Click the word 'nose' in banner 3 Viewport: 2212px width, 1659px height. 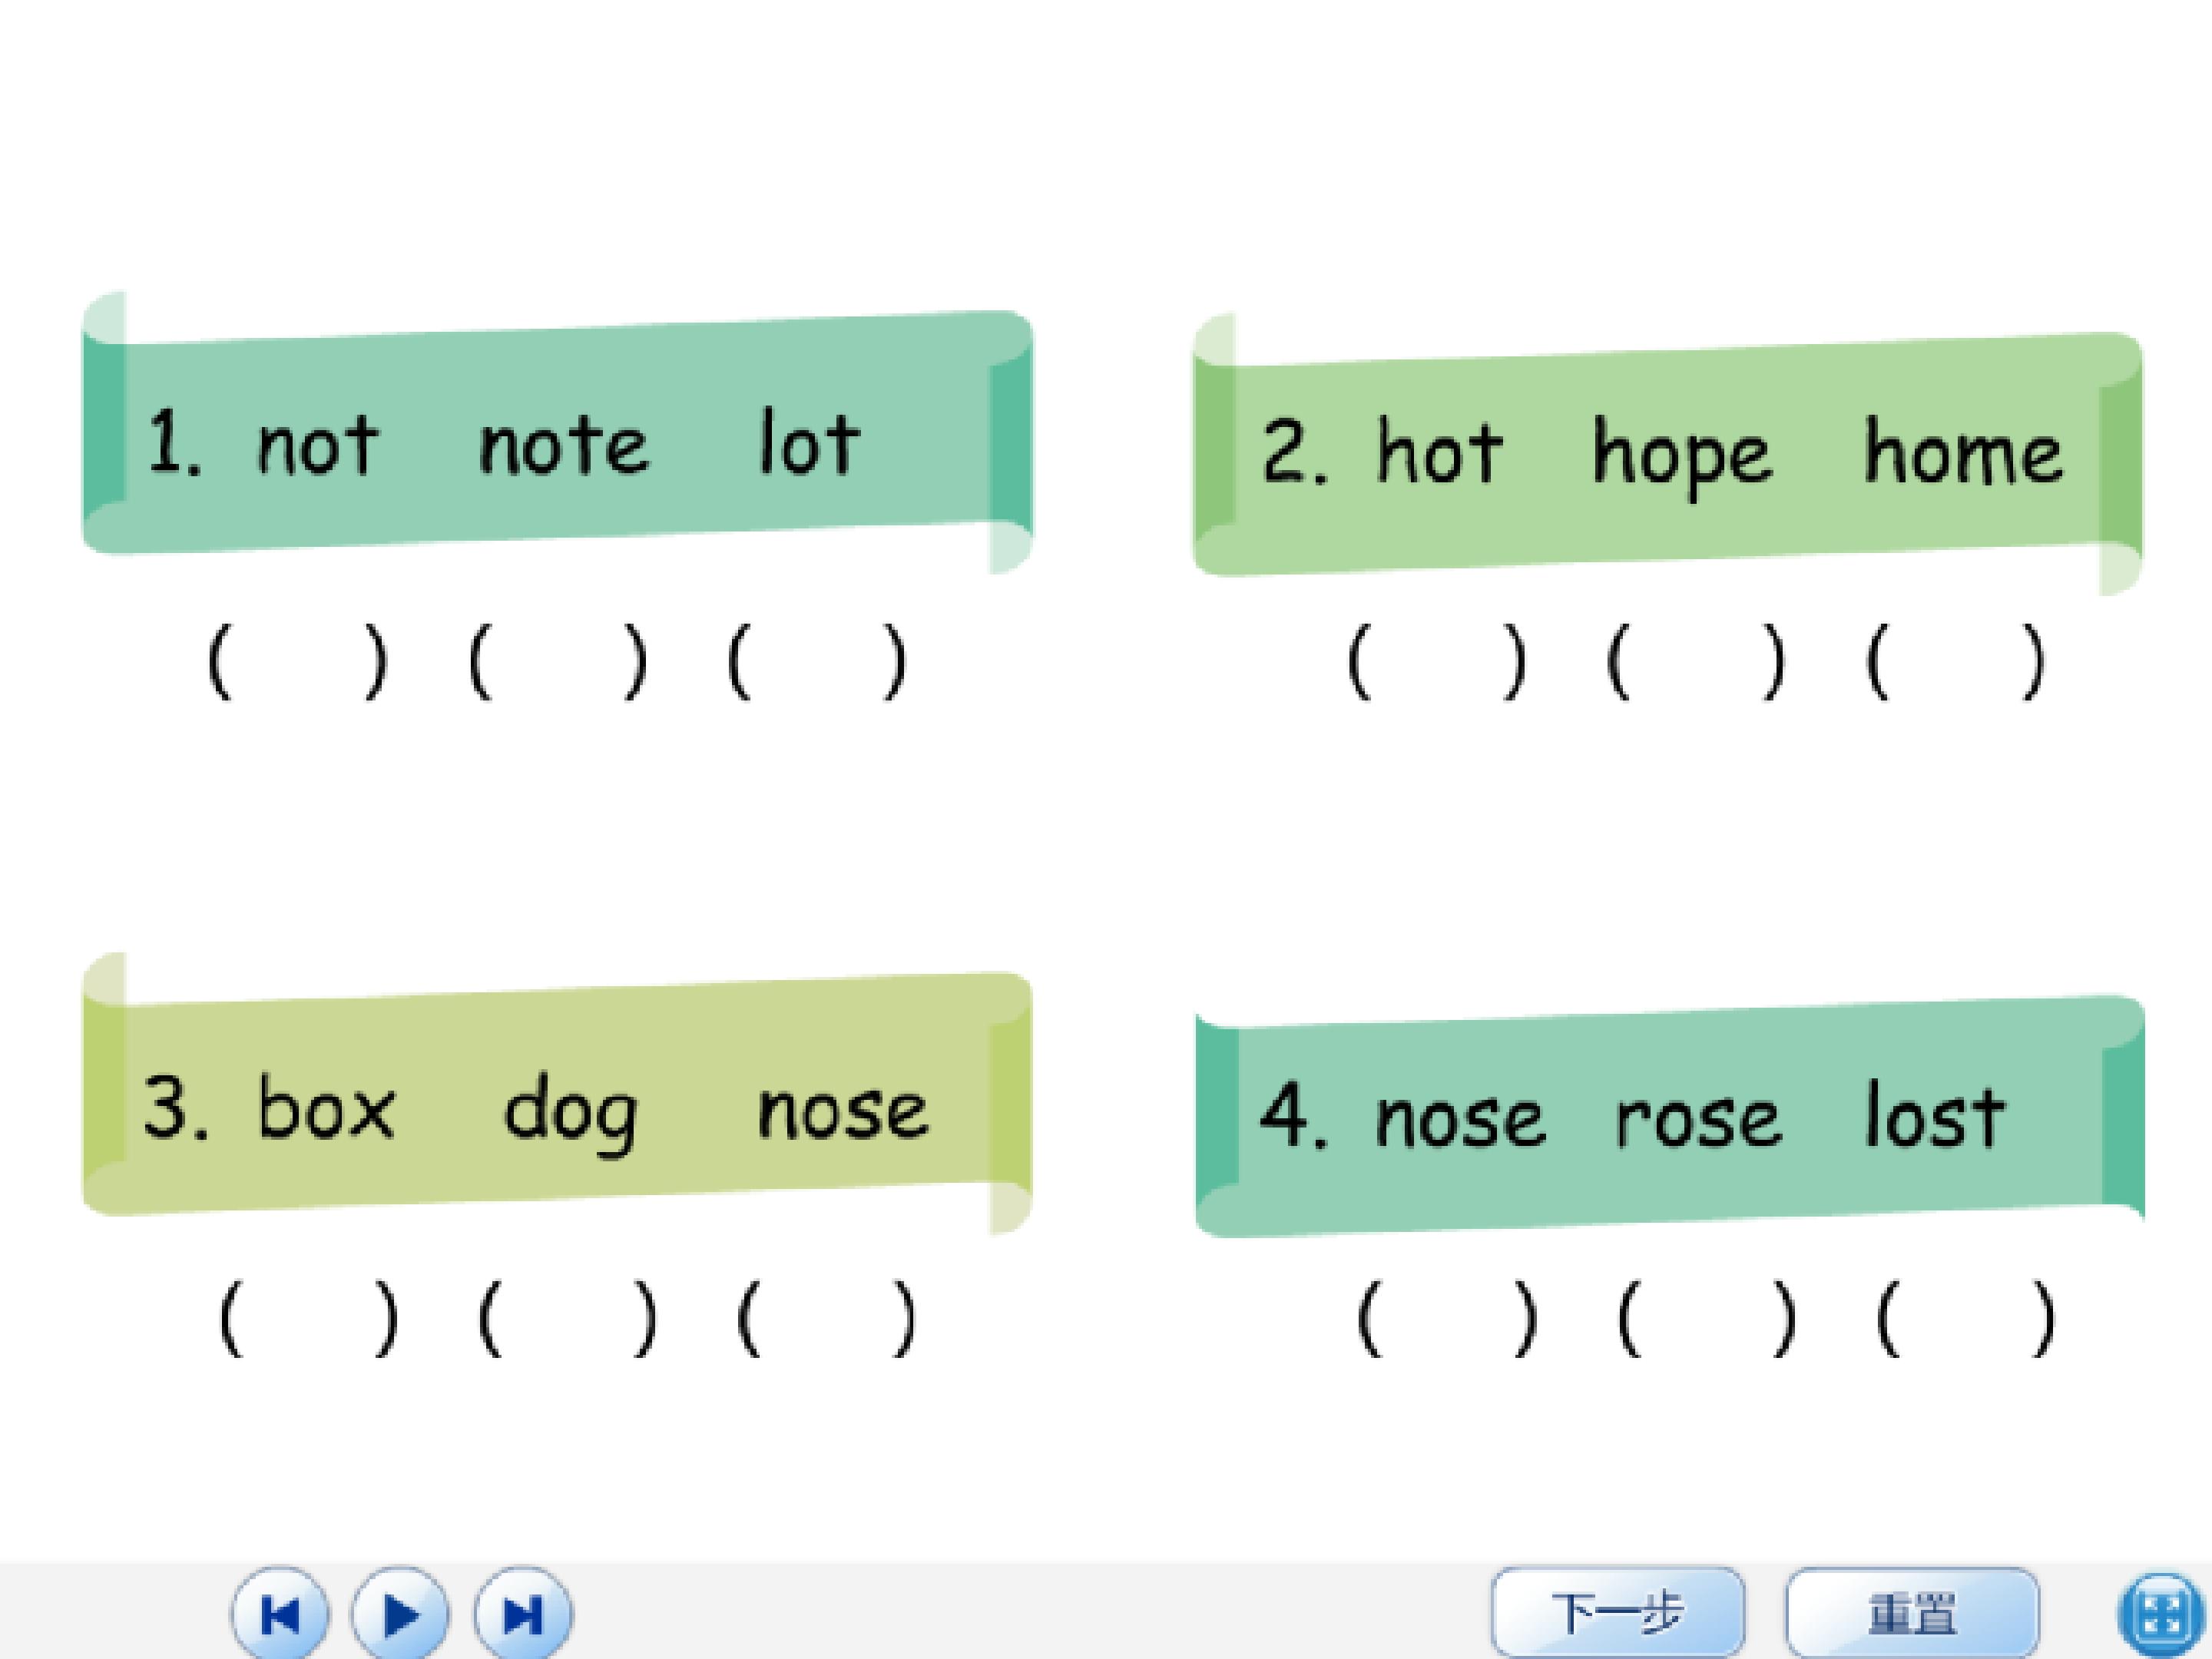(843, 1112)
